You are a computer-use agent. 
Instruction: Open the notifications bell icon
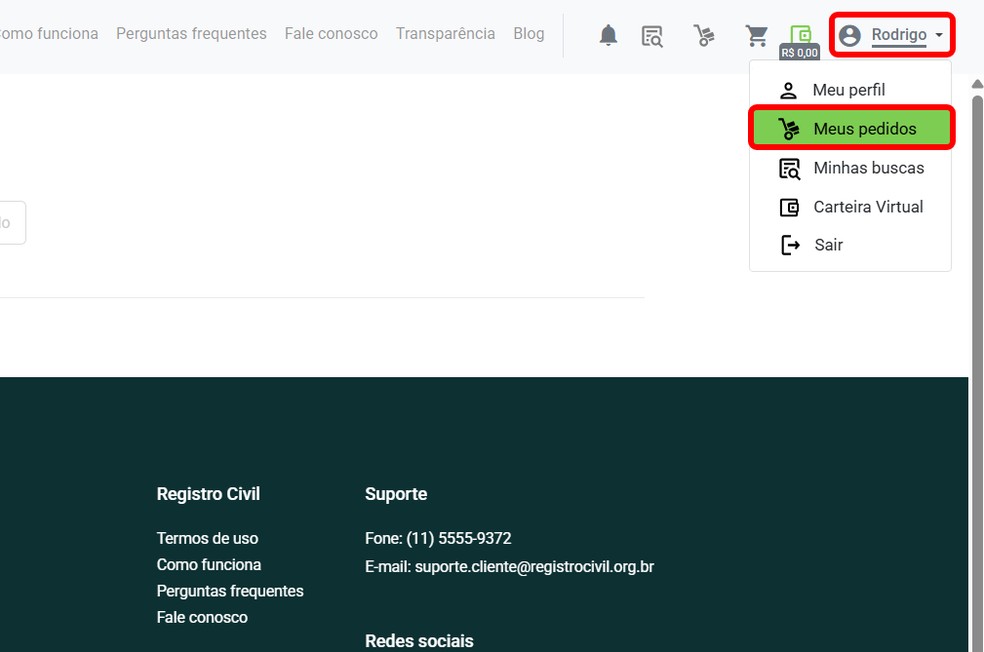pyautogui.click(x=608, y=35)
